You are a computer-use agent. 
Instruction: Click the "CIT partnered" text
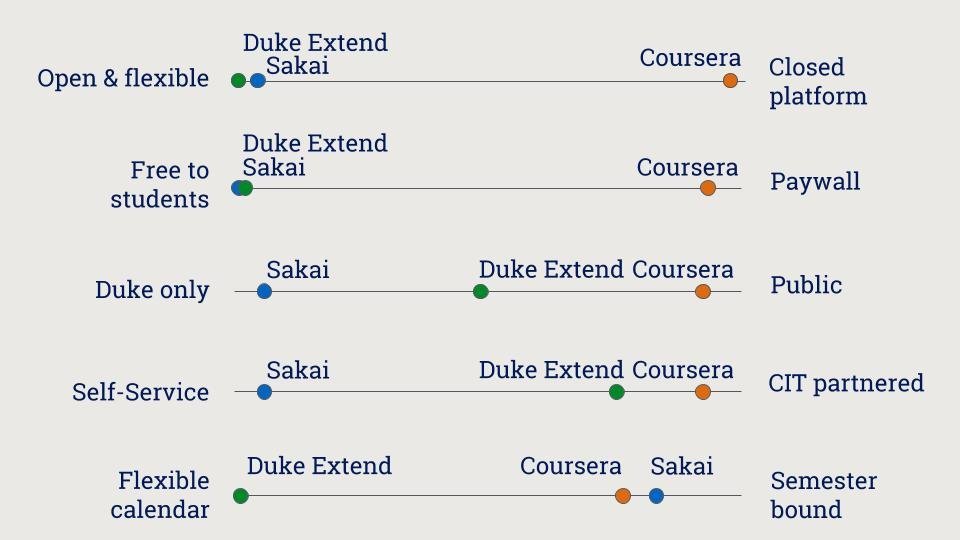(846, 383)
